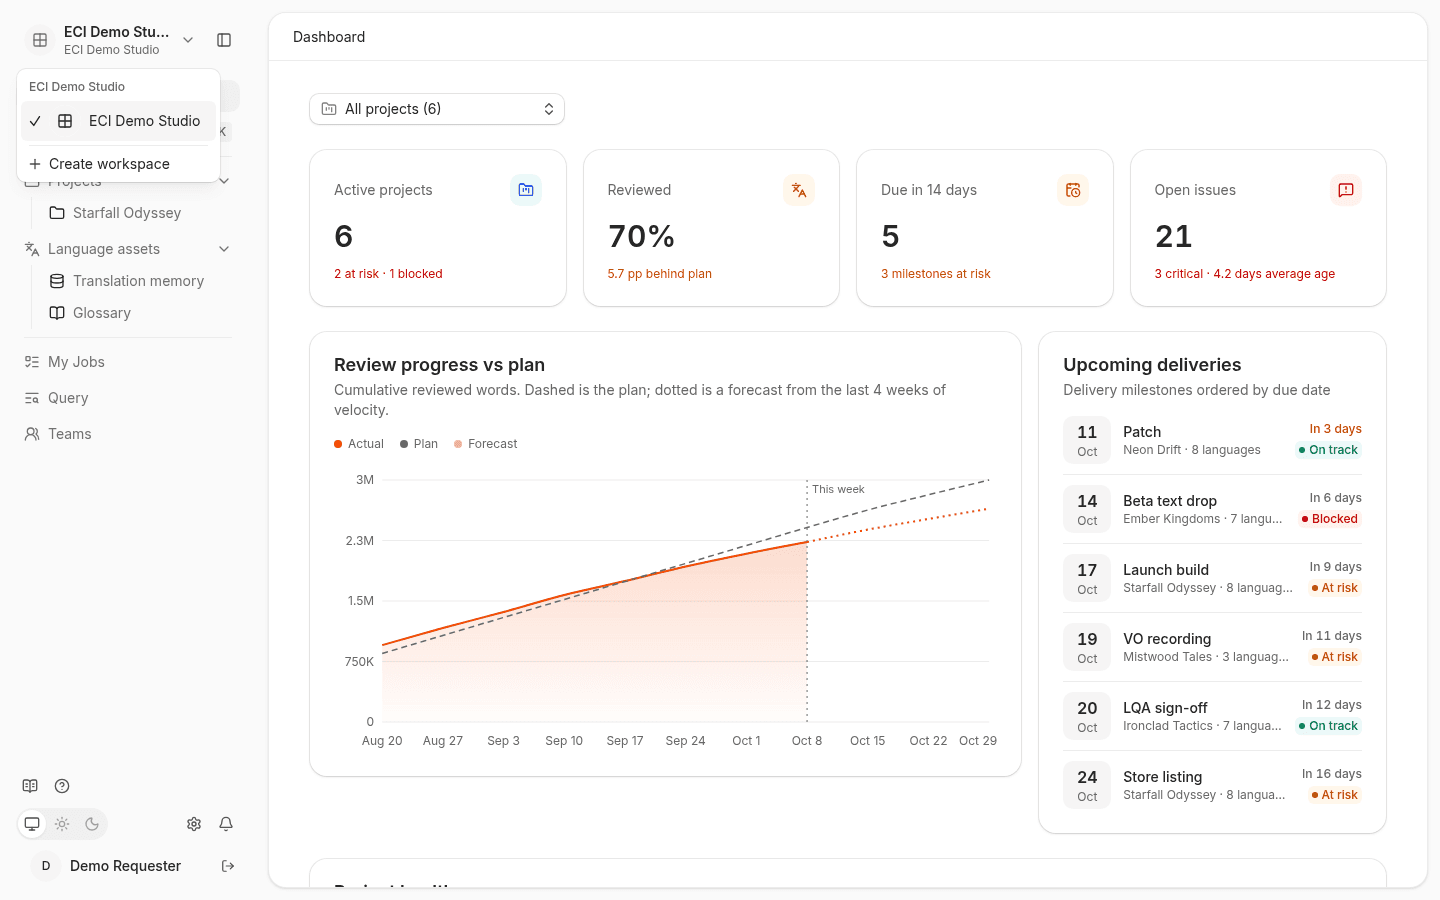Switch to system theme mode
The image size is (1440, 900).
tap(32, 824)
